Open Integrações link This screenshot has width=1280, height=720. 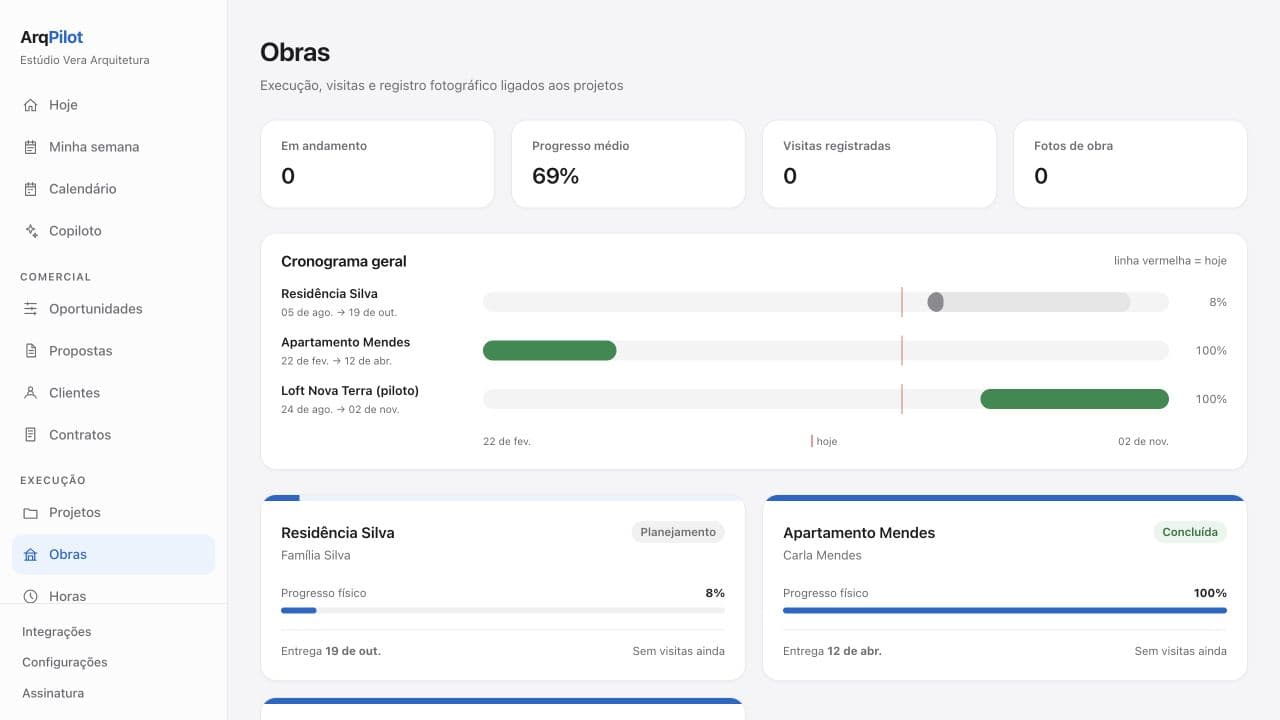pos(56,632)
